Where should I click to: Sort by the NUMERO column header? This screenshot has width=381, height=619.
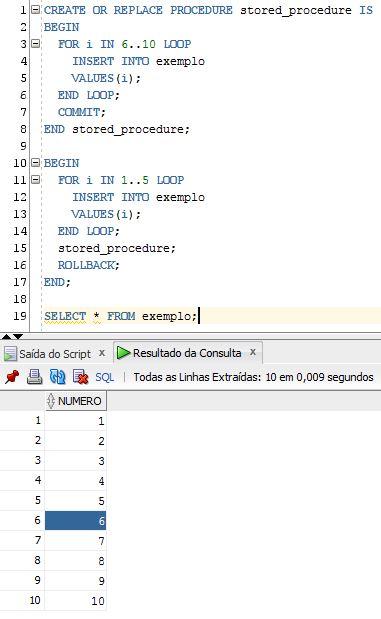click(x=75, y=401)
